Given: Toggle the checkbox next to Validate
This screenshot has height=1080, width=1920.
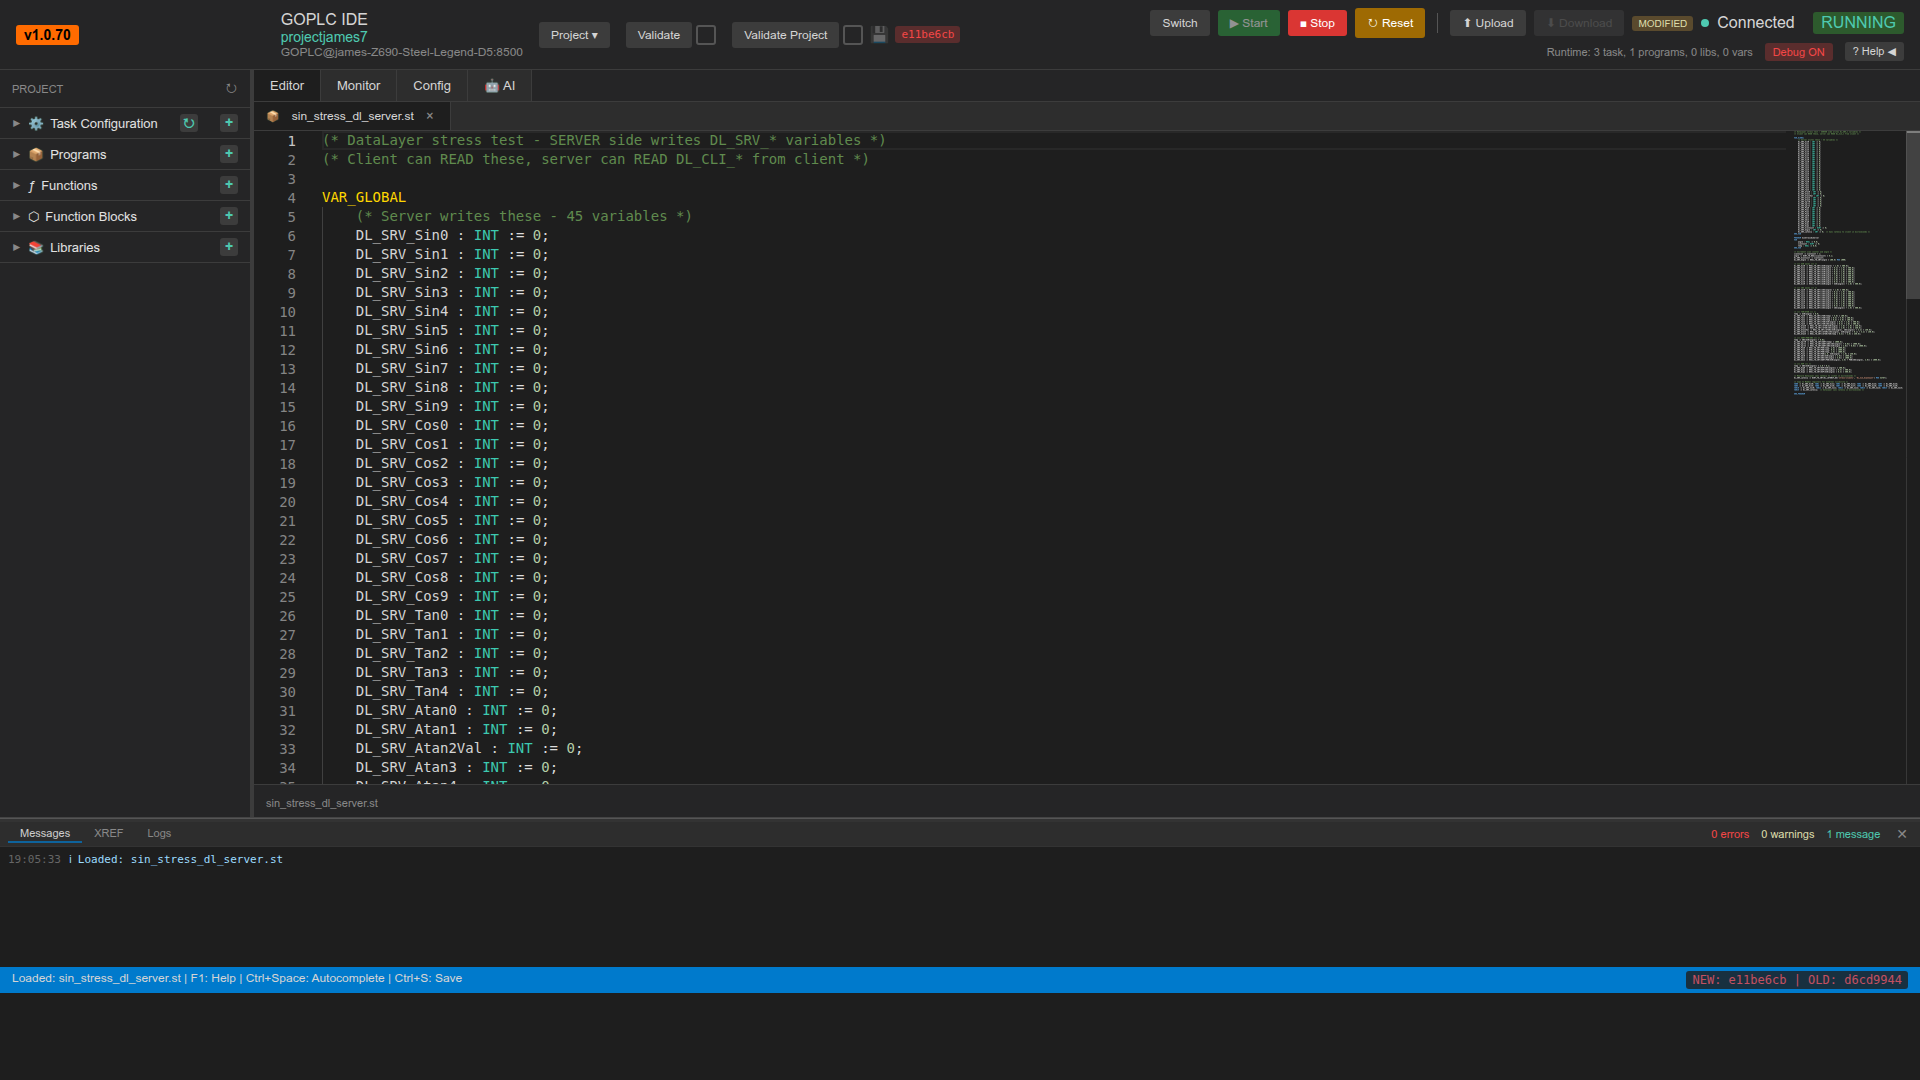Looking at the screenshot, I should (x=706, y=35).
